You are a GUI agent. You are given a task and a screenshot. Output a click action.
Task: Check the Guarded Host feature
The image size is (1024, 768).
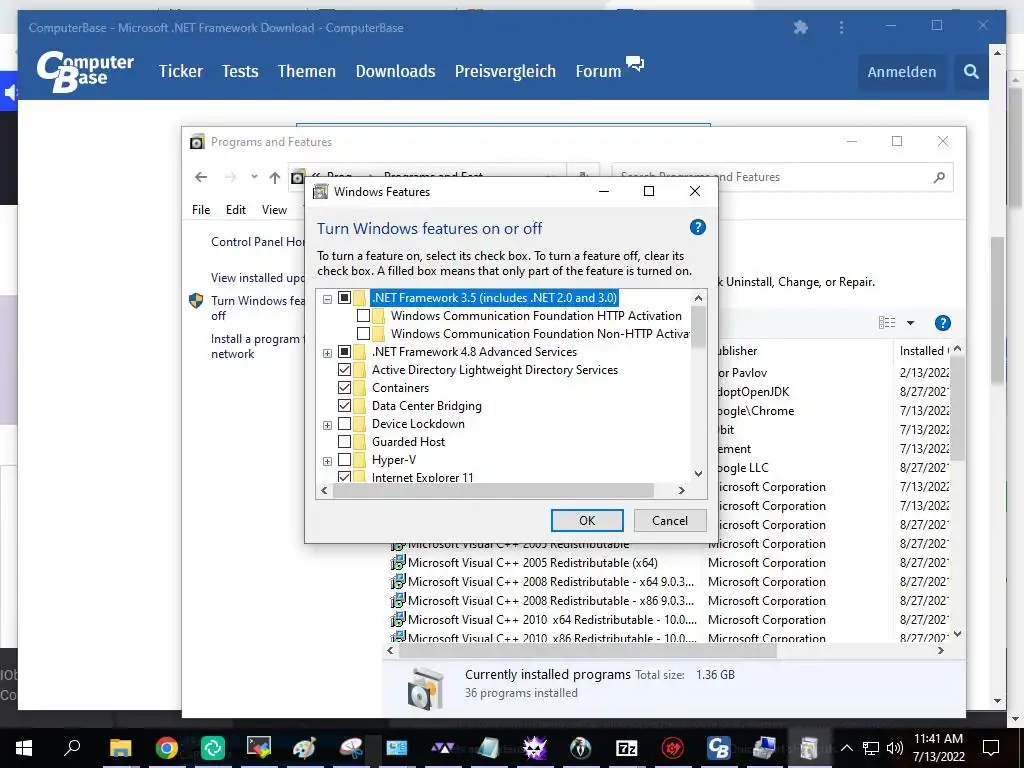[344, 442]
